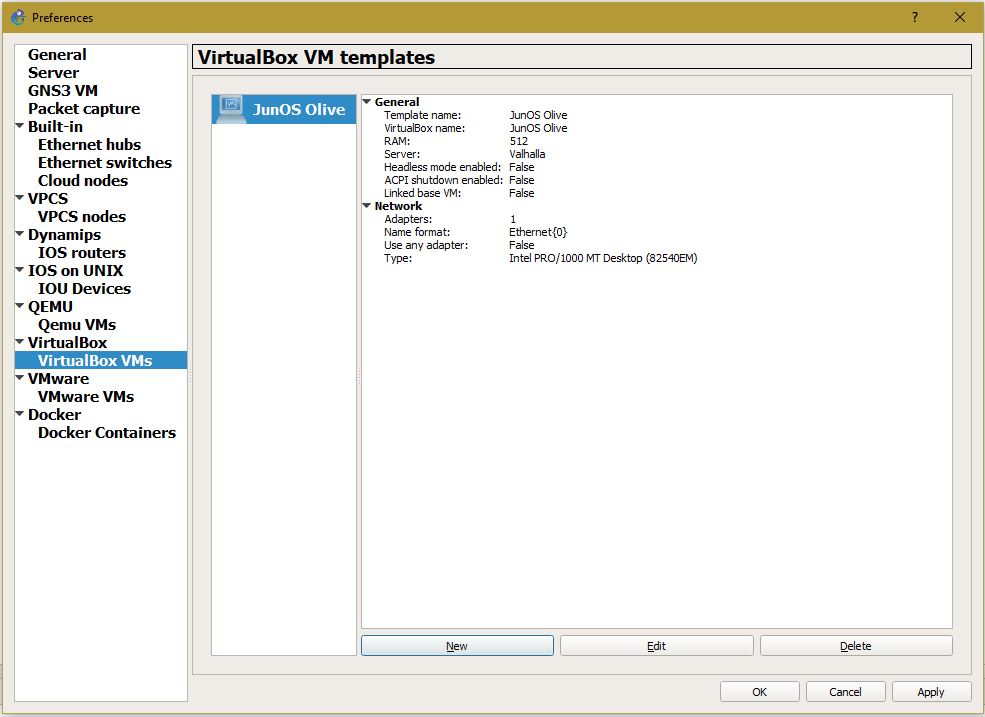Collapse the Dynamips tree section
This screenshot has height=717, width=985.
(x=20, y=234)
